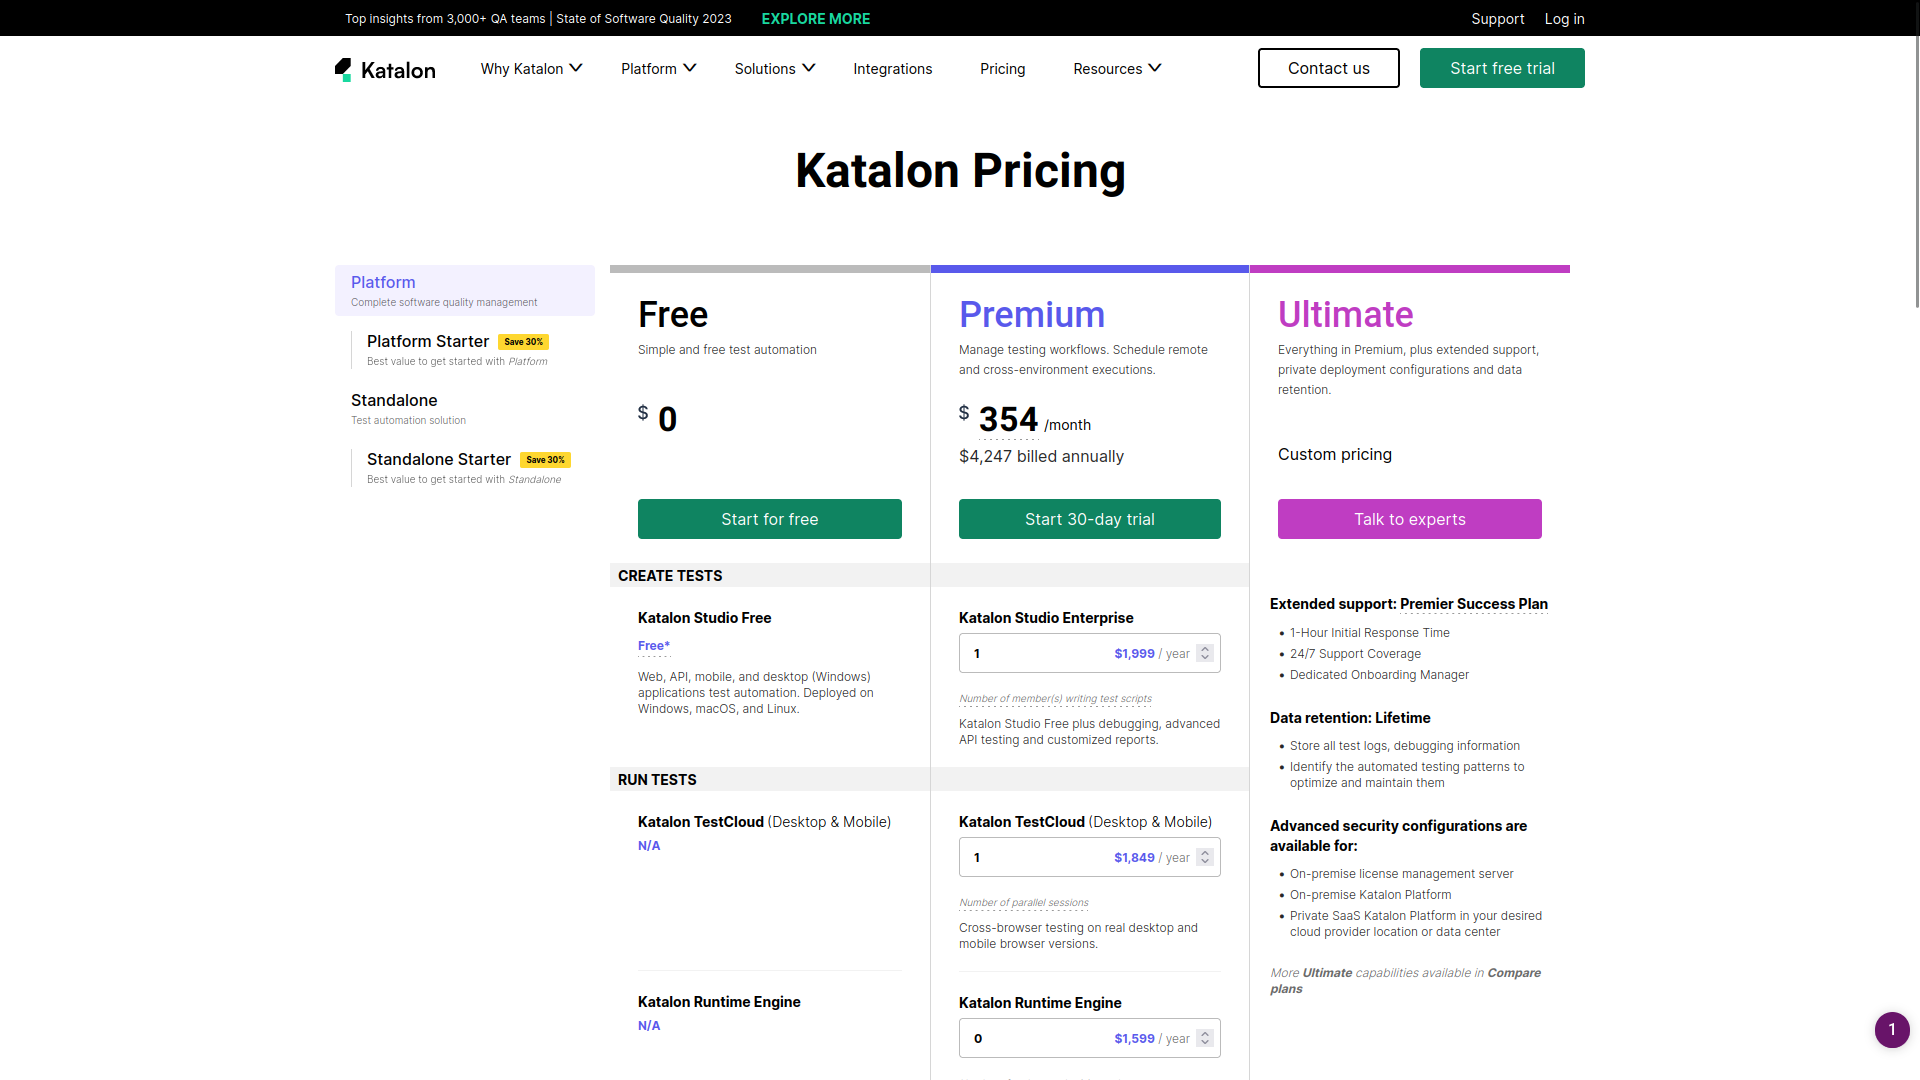Go to the Integrations menu item

pyautogui.click(x=892, y=68)
